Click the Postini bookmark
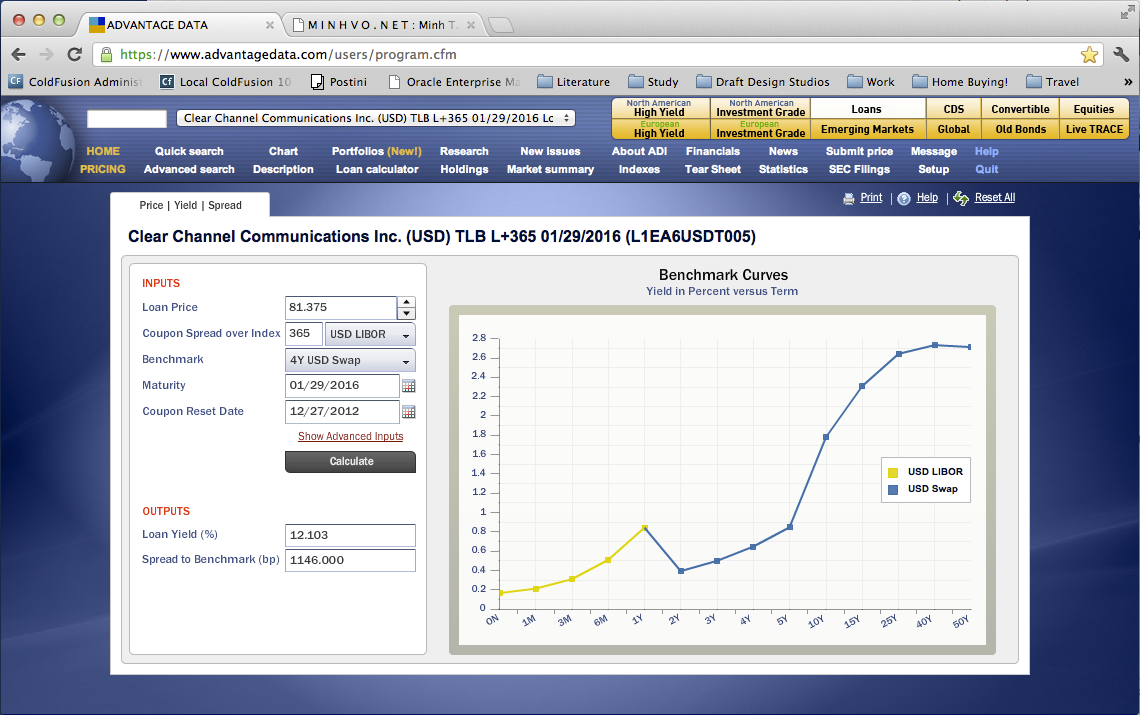The width and height of the screenshot is (1140, 715). tap(339, 82)
